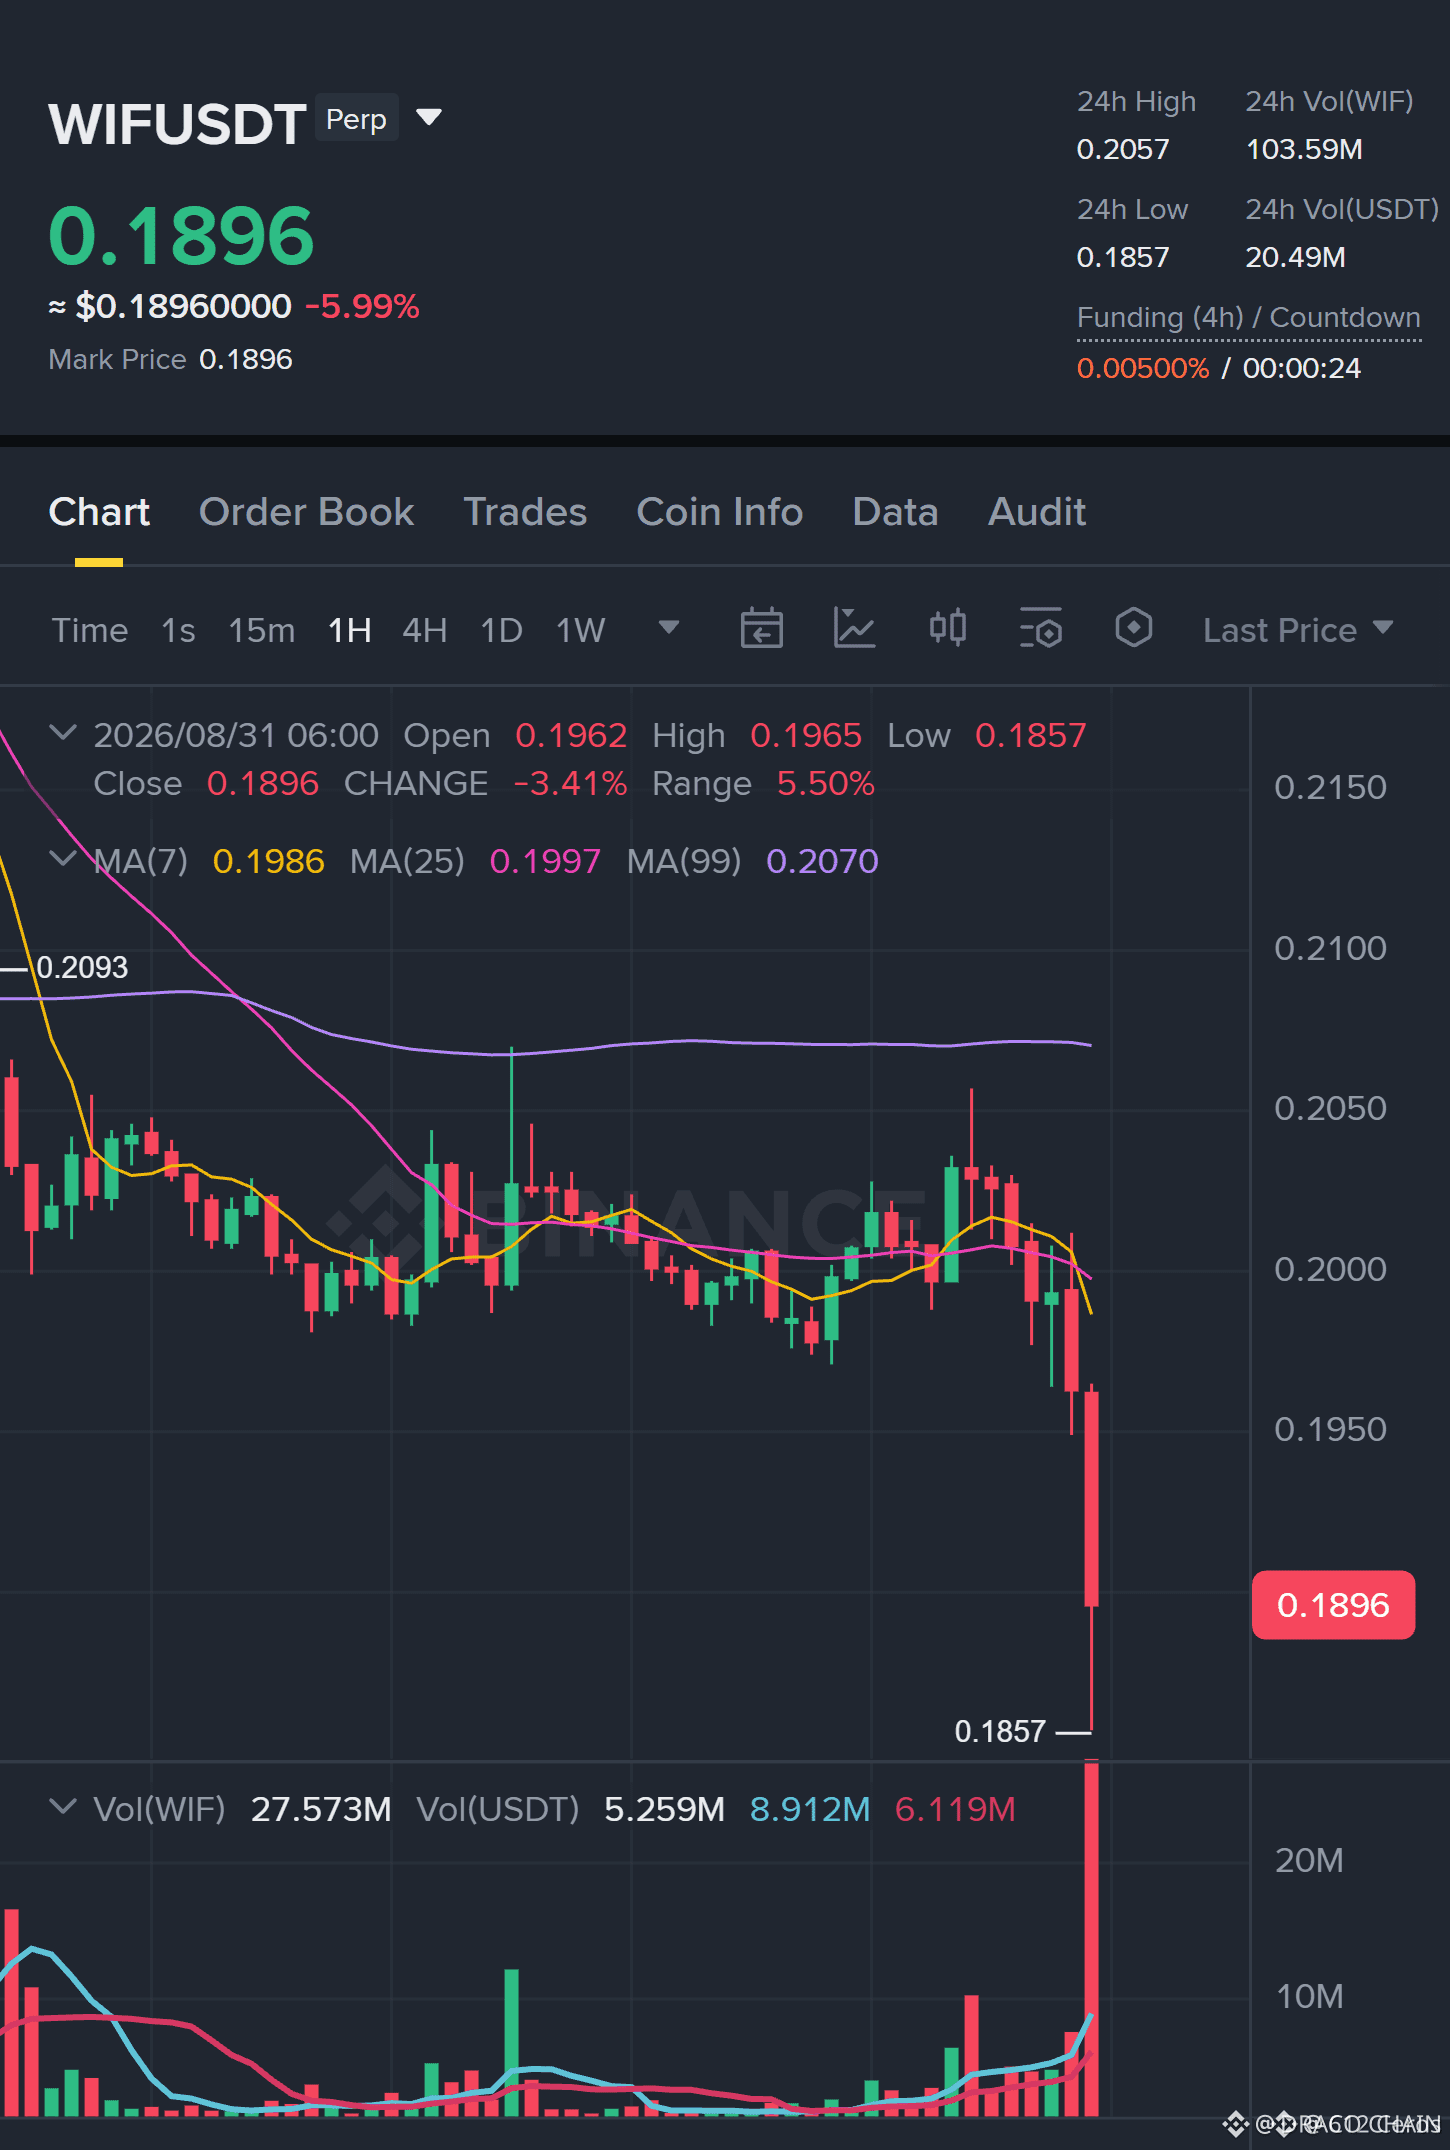
Task: Click the 0.2150 price axis label
Action: coord(1330,787)
